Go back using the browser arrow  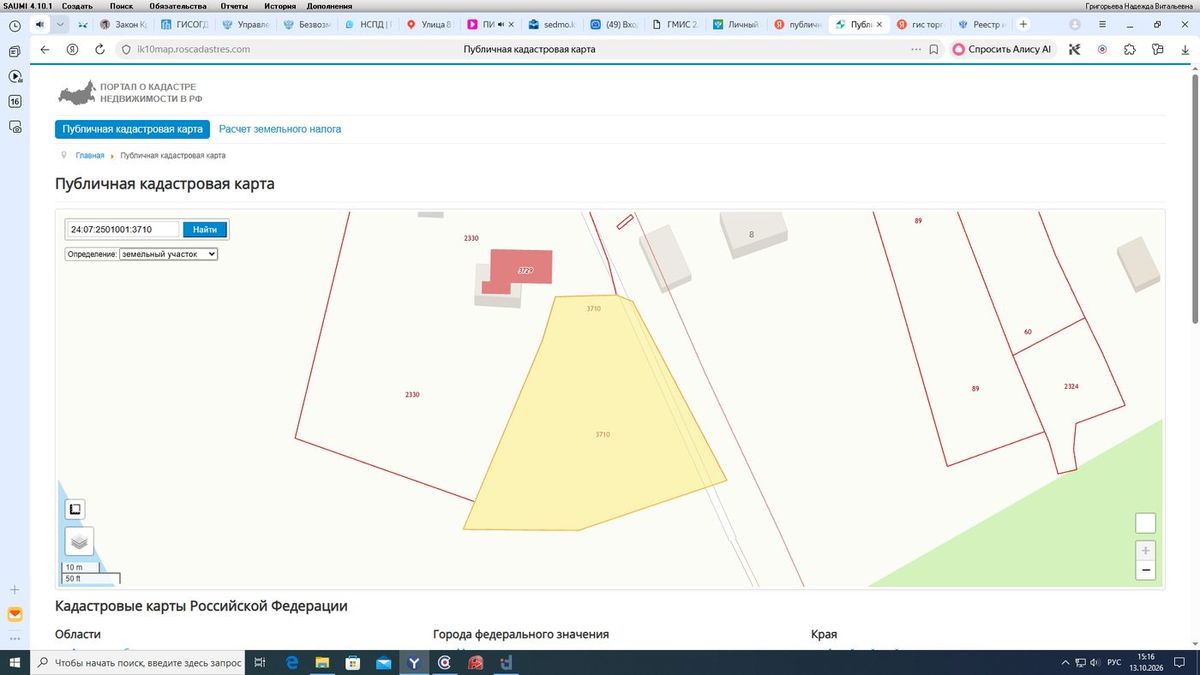(45, 49)
